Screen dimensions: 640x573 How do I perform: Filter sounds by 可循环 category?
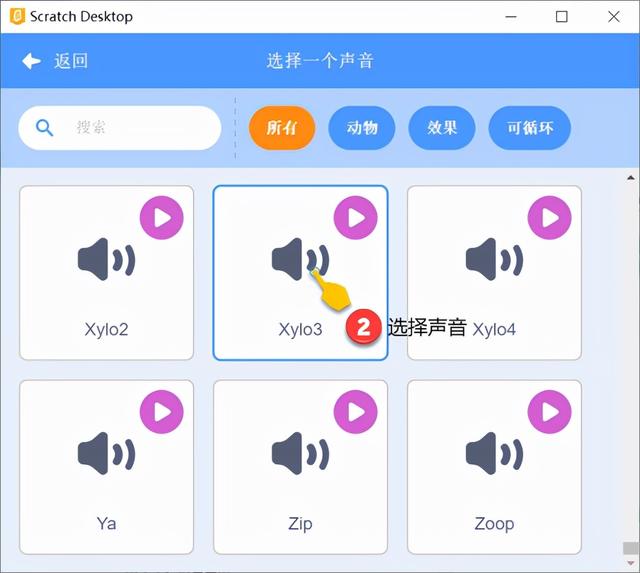tap(529, 128)
